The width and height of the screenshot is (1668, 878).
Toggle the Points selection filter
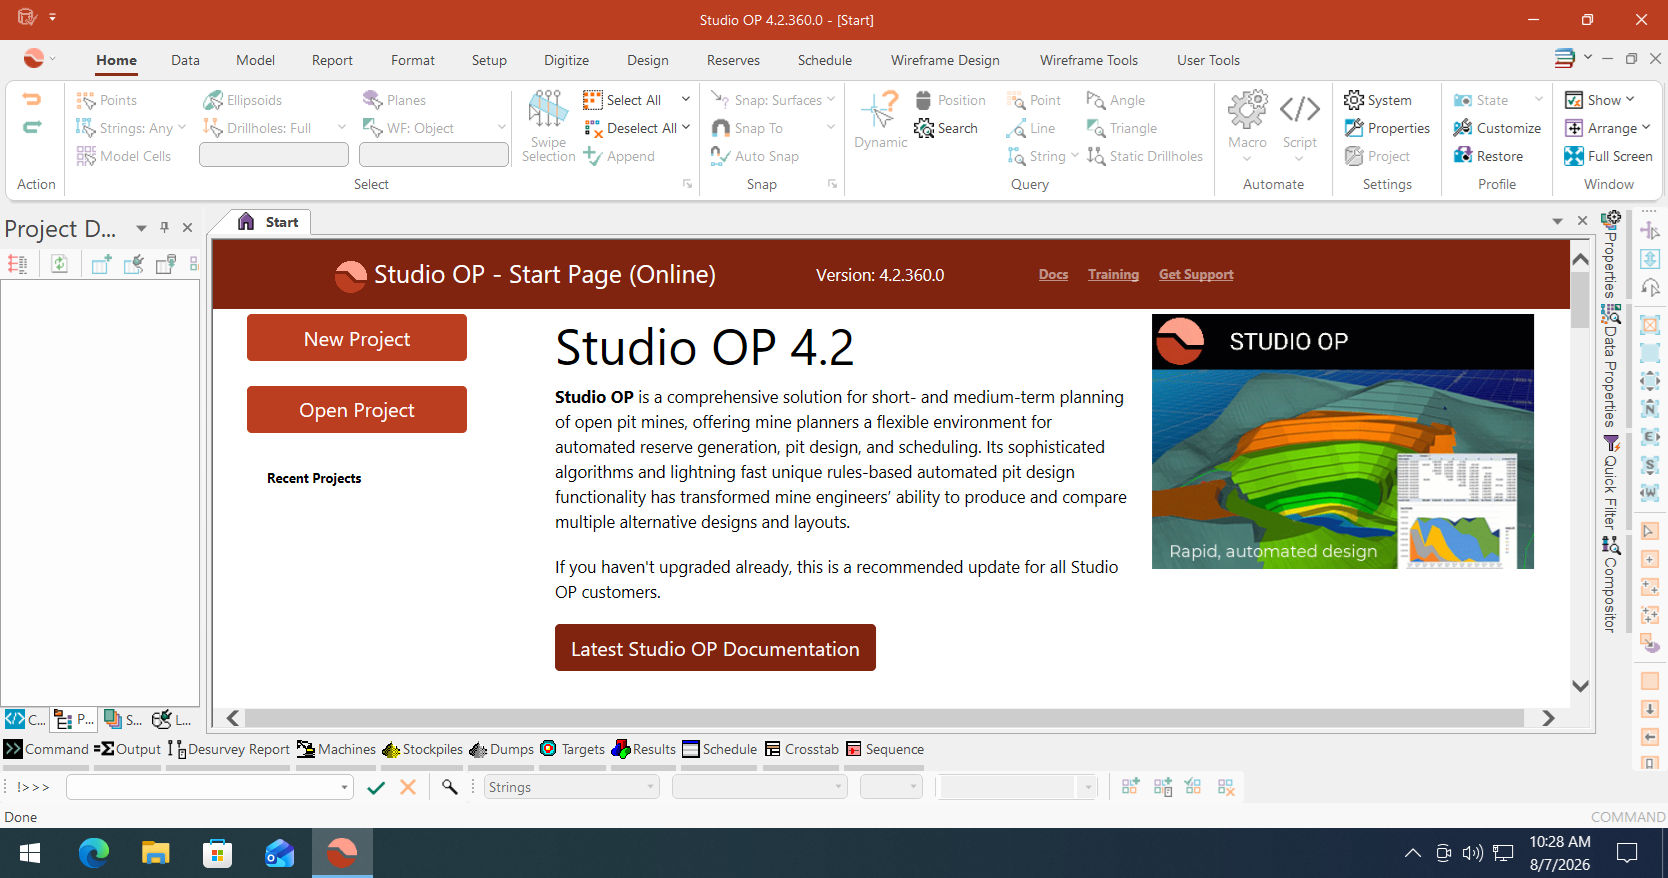point(107,100)
